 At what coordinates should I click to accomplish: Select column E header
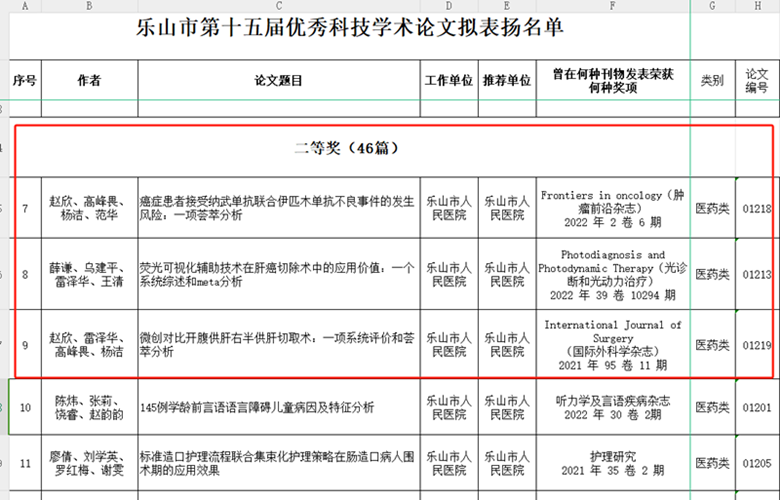[x=507, y=5]
